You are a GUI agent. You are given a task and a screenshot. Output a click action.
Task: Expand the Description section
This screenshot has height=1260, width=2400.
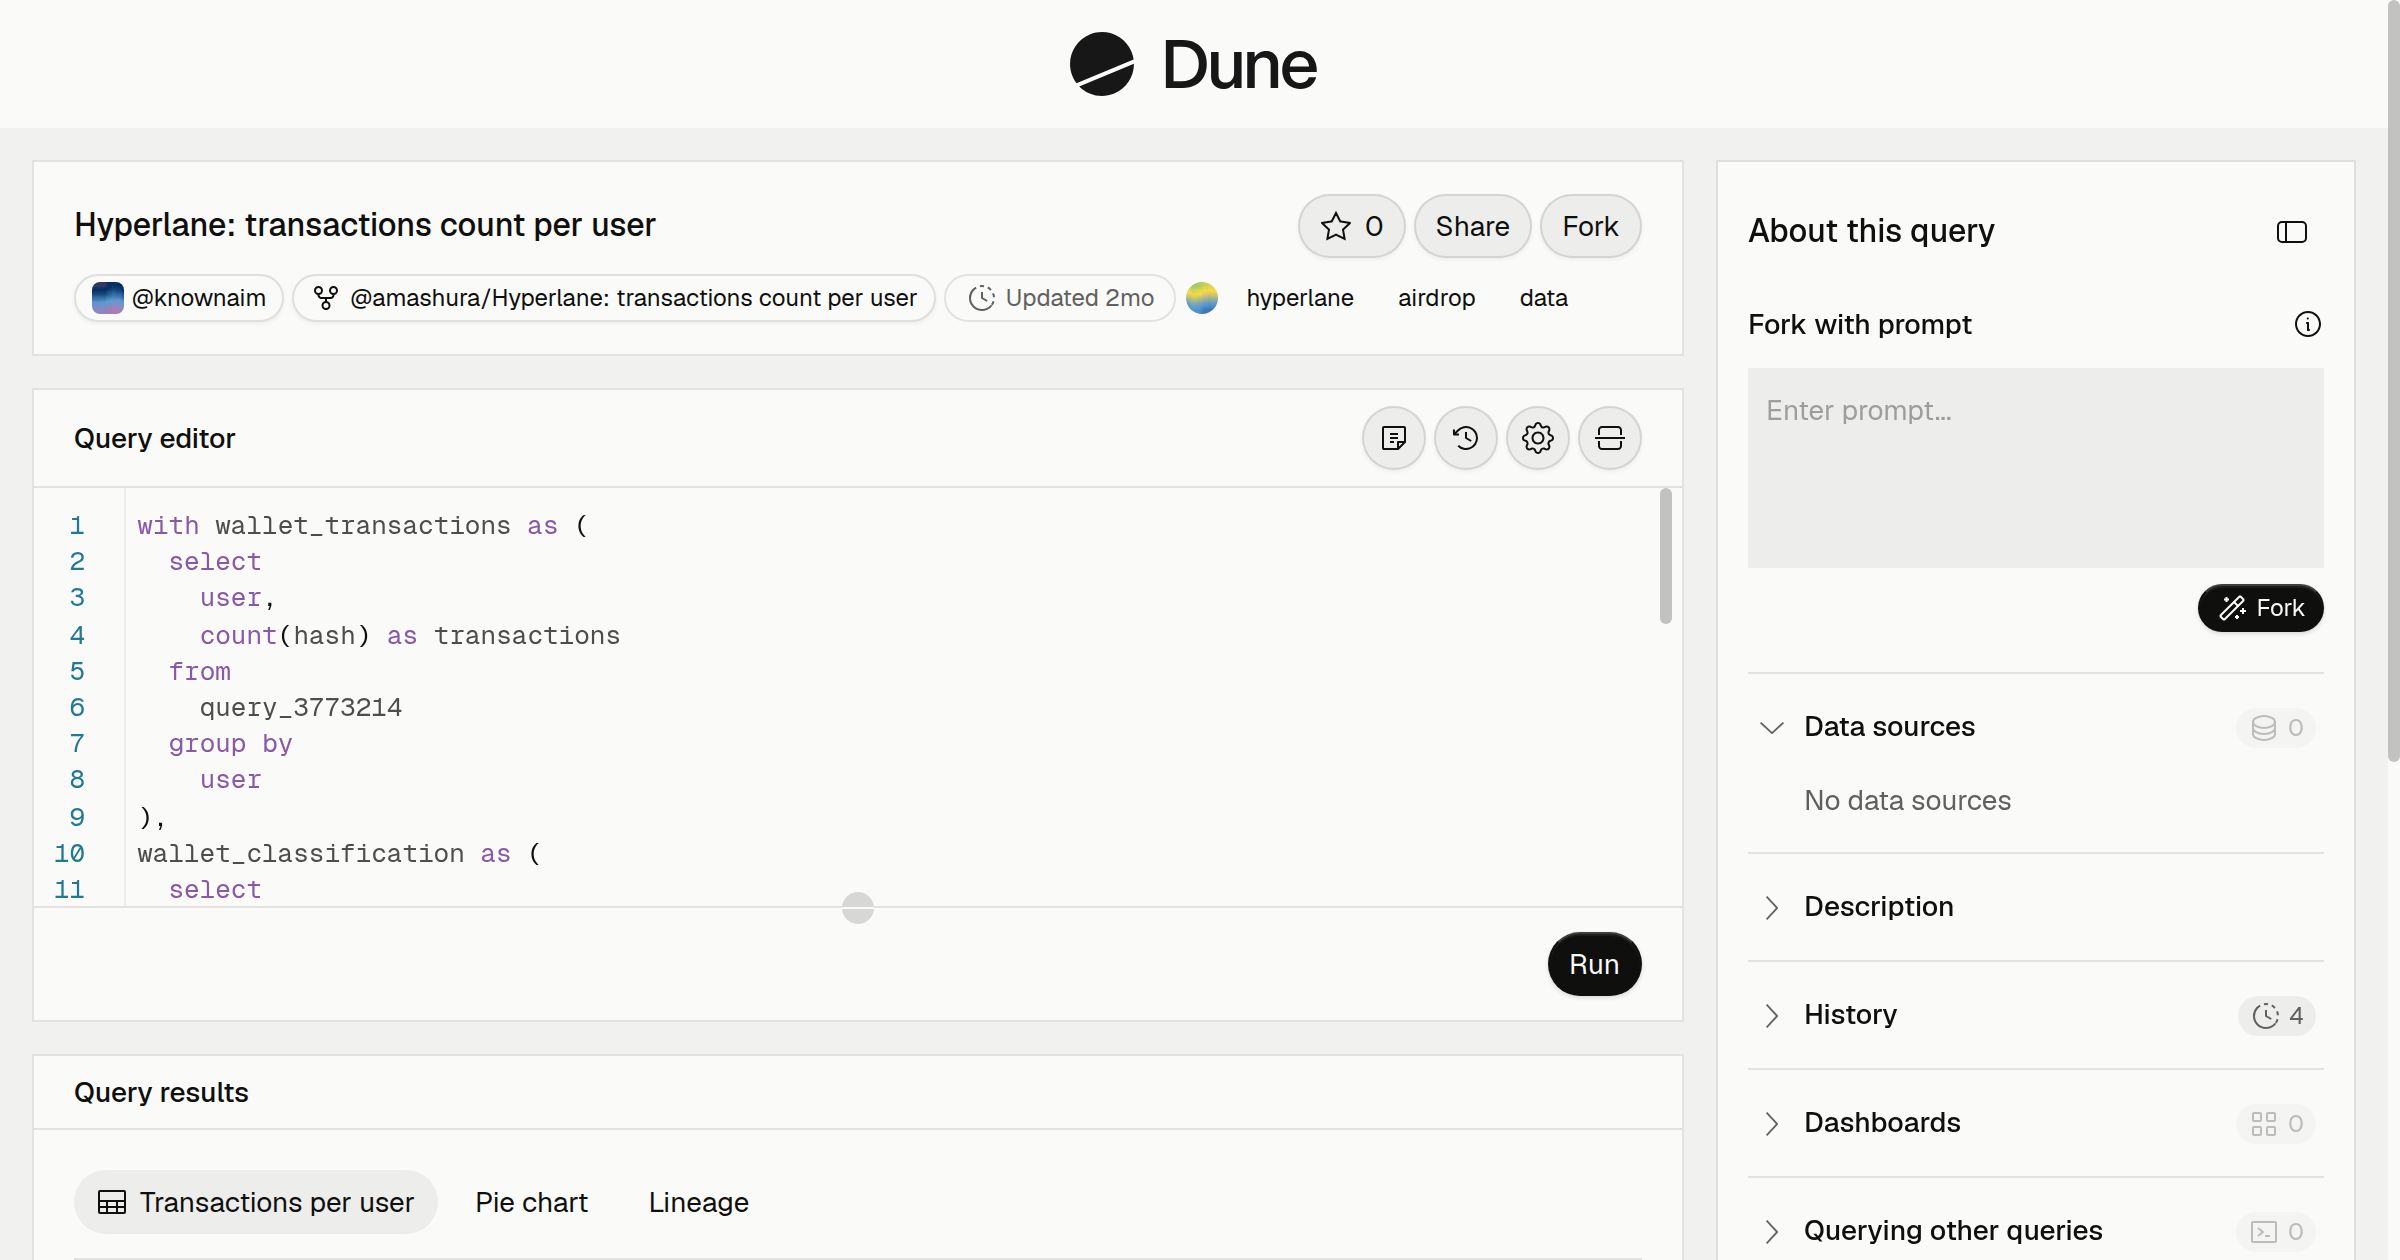click(x=1771, y=907)
